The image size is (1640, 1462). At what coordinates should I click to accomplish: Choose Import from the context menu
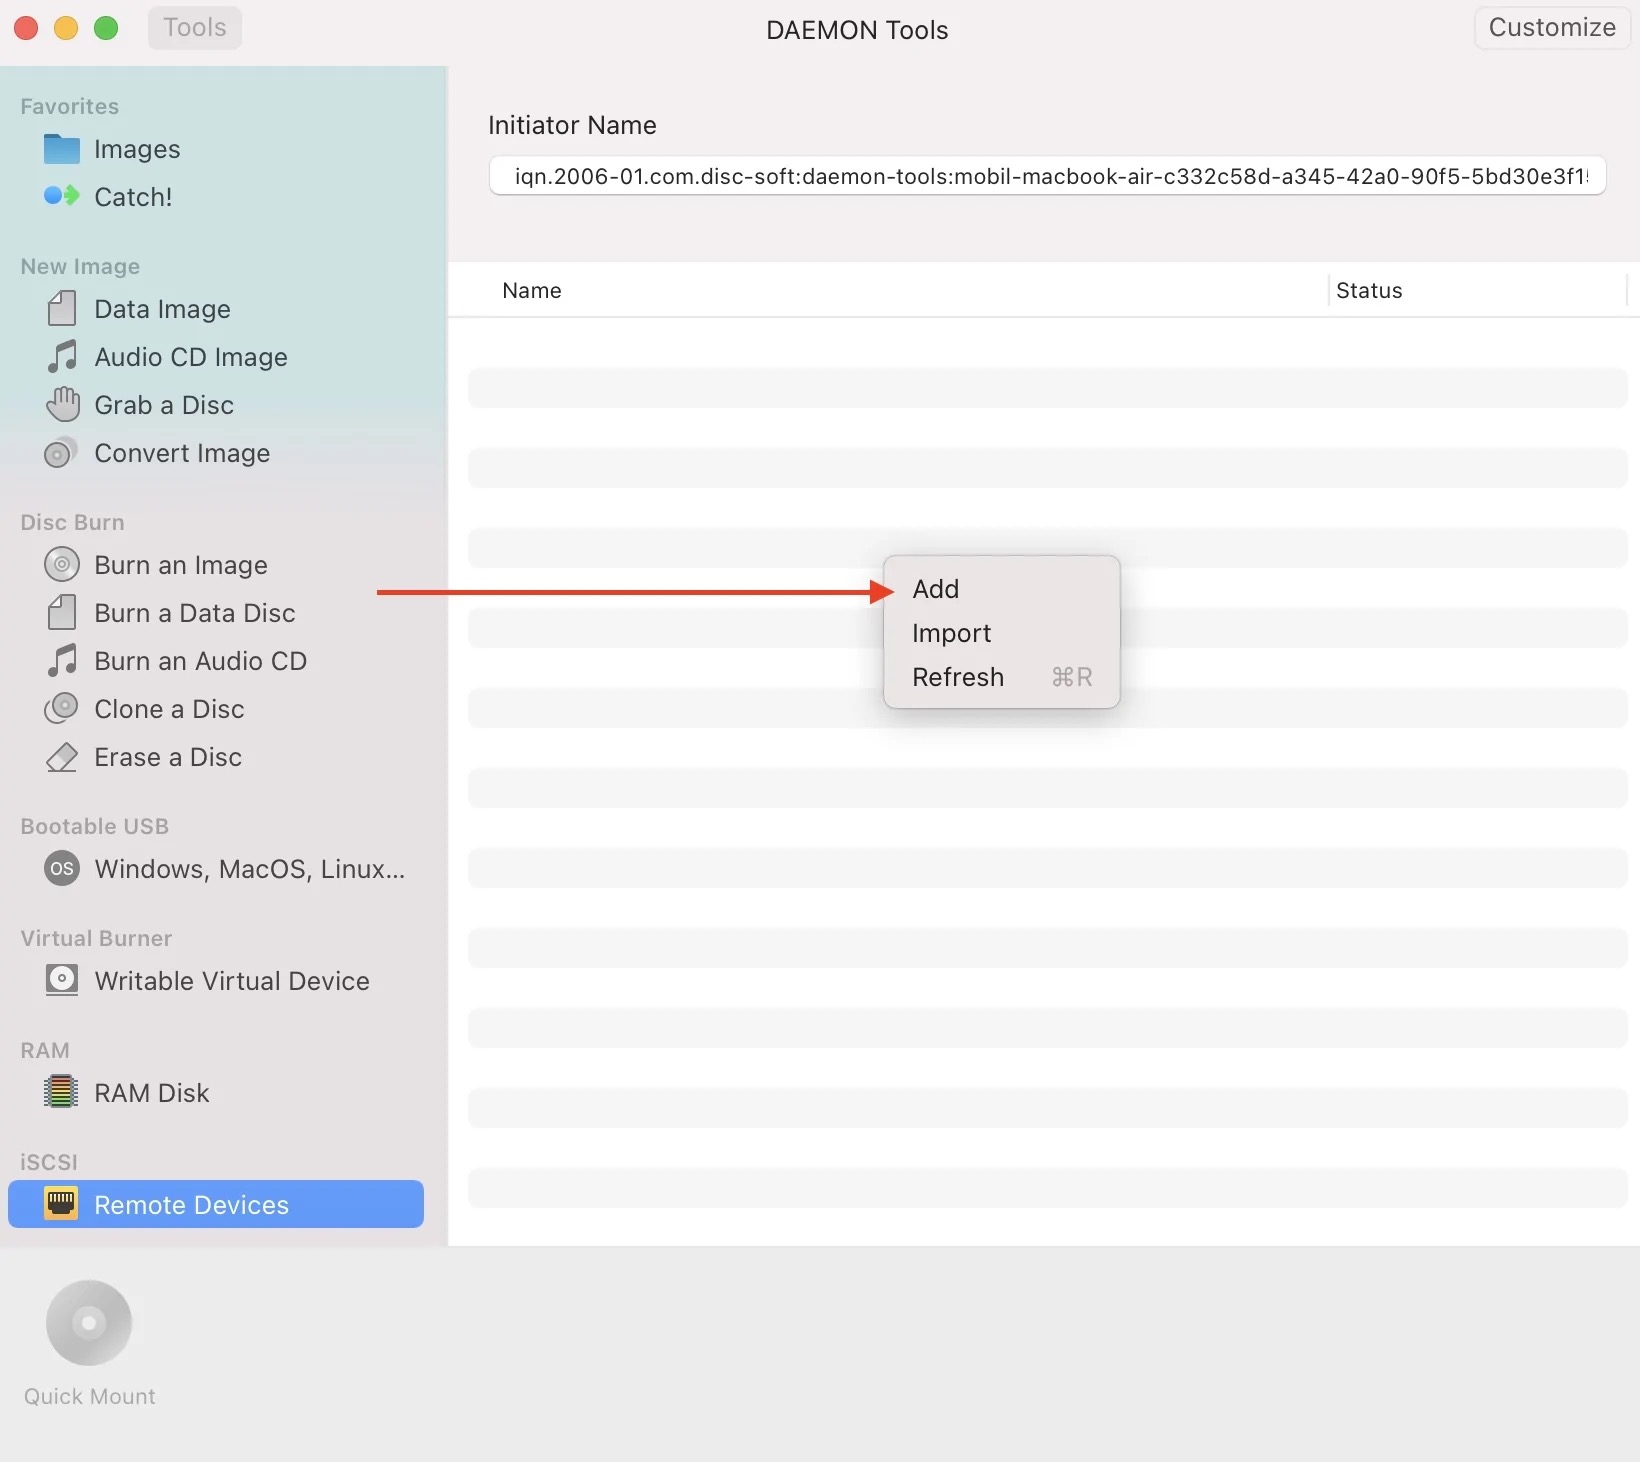pyautogui.click(x=951, y=633)
